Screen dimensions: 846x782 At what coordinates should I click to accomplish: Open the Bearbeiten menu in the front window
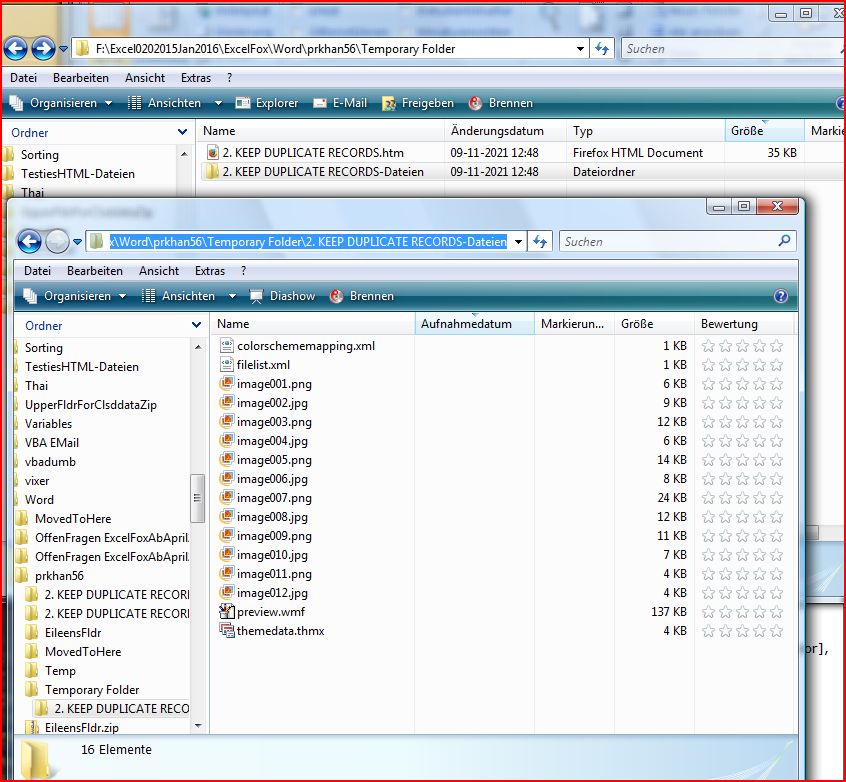tap(95, 271)
